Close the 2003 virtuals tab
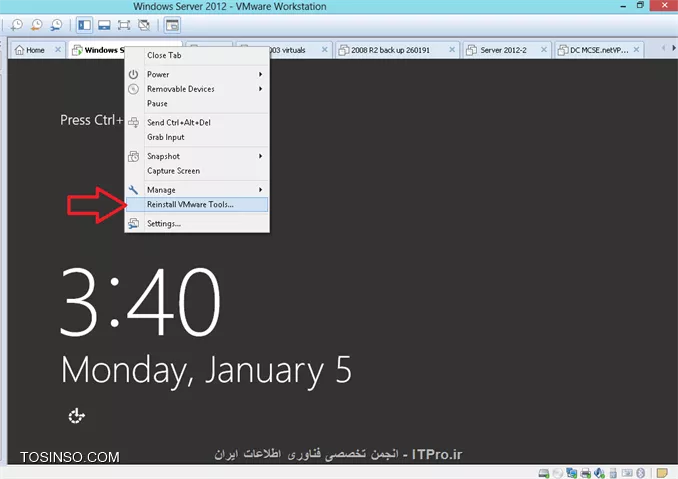 (x=324, y=50)
